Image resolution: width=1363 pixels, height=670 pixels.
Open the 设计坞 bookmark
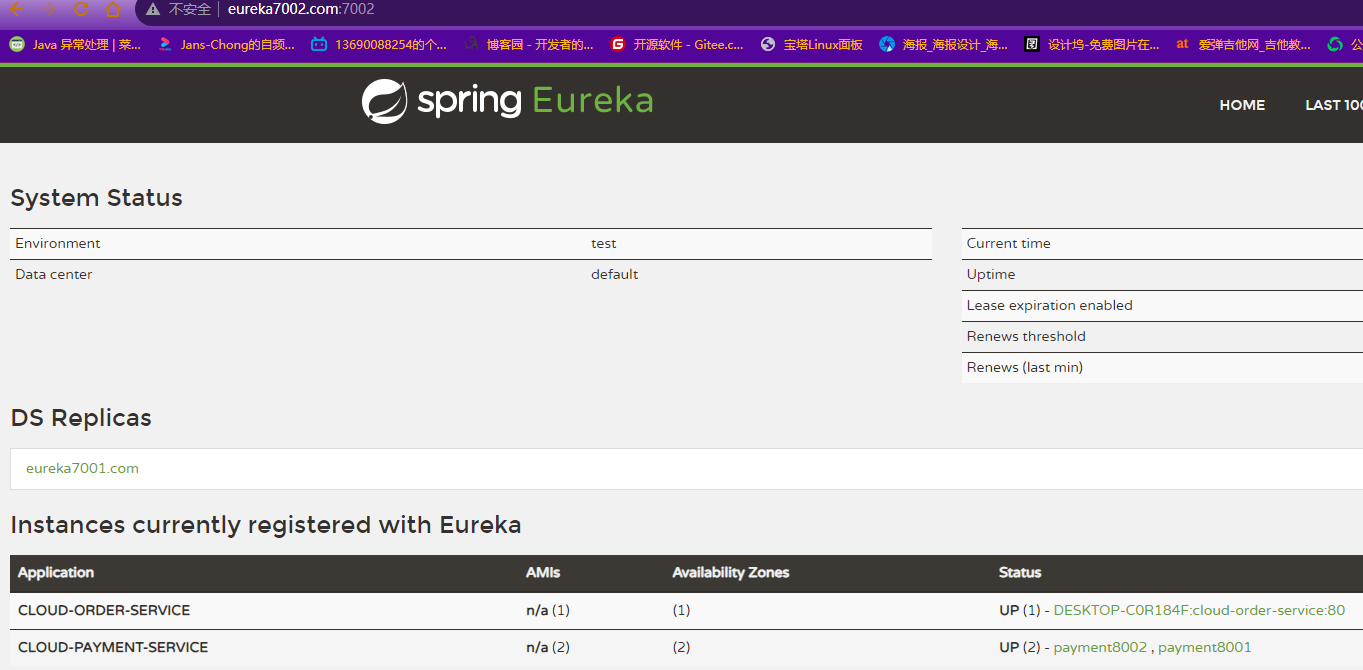coord(1092,44)
